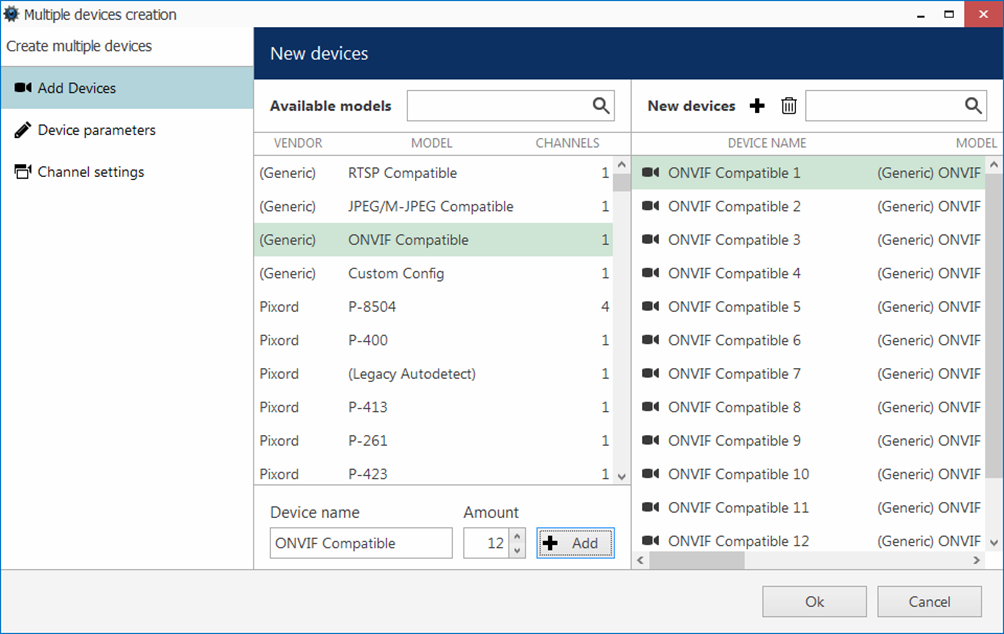Image resolution: width=1004 pixels, height=634 pixels.
Task: Switch to Device parameters section
Action: tap(96, 130)
